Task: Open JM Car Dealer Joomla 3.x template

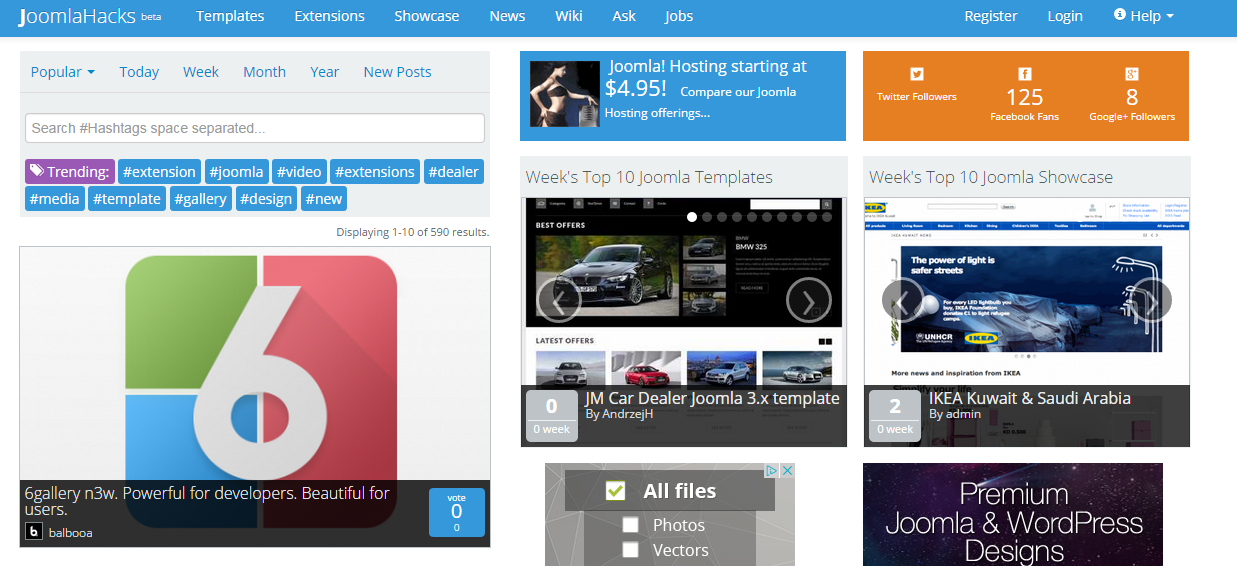Action: tap(712, 398)
